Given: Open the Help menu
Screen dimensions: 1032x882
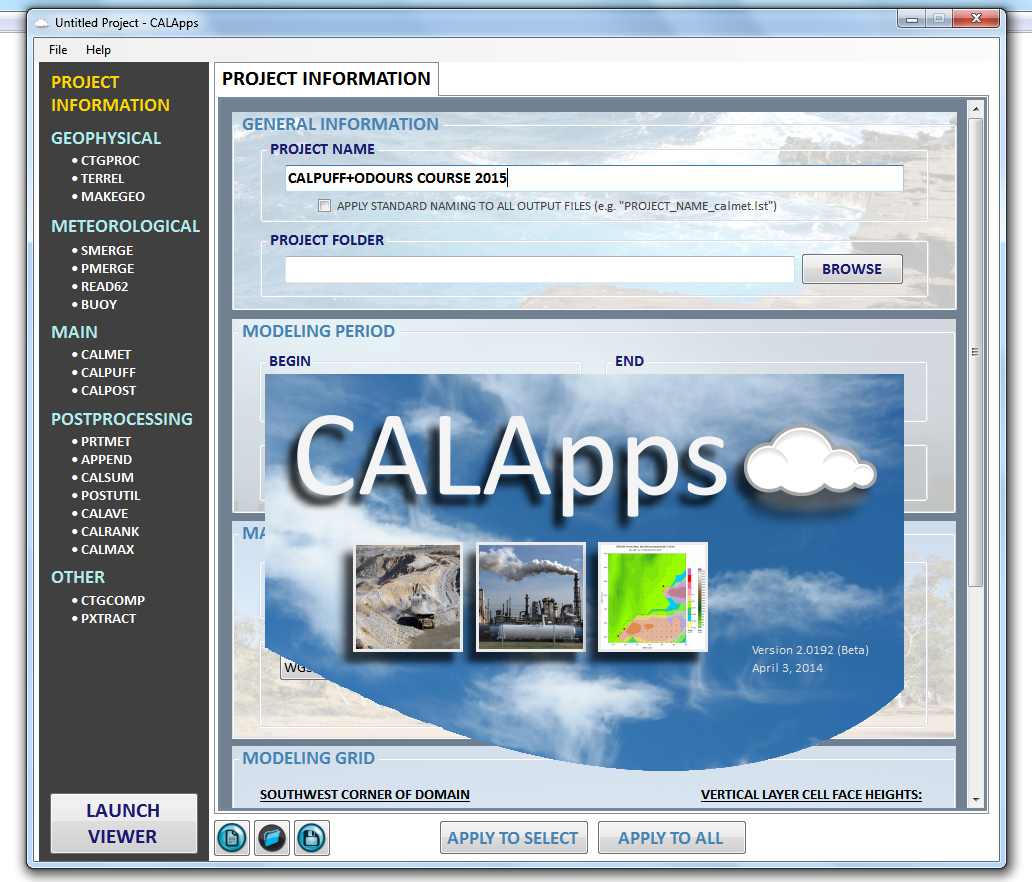Looking at the screenshot, I should [98, 50].
